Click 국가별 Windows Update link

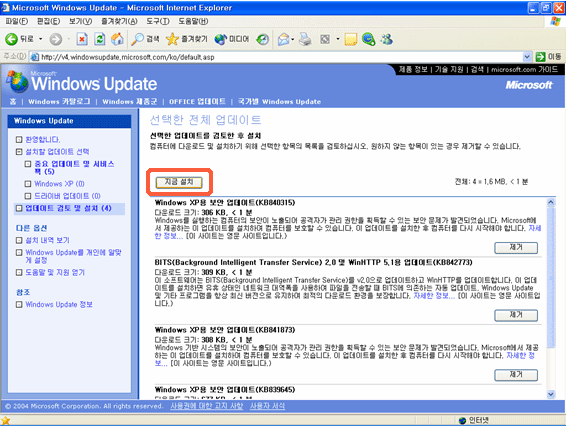click(x=279, y=101)
